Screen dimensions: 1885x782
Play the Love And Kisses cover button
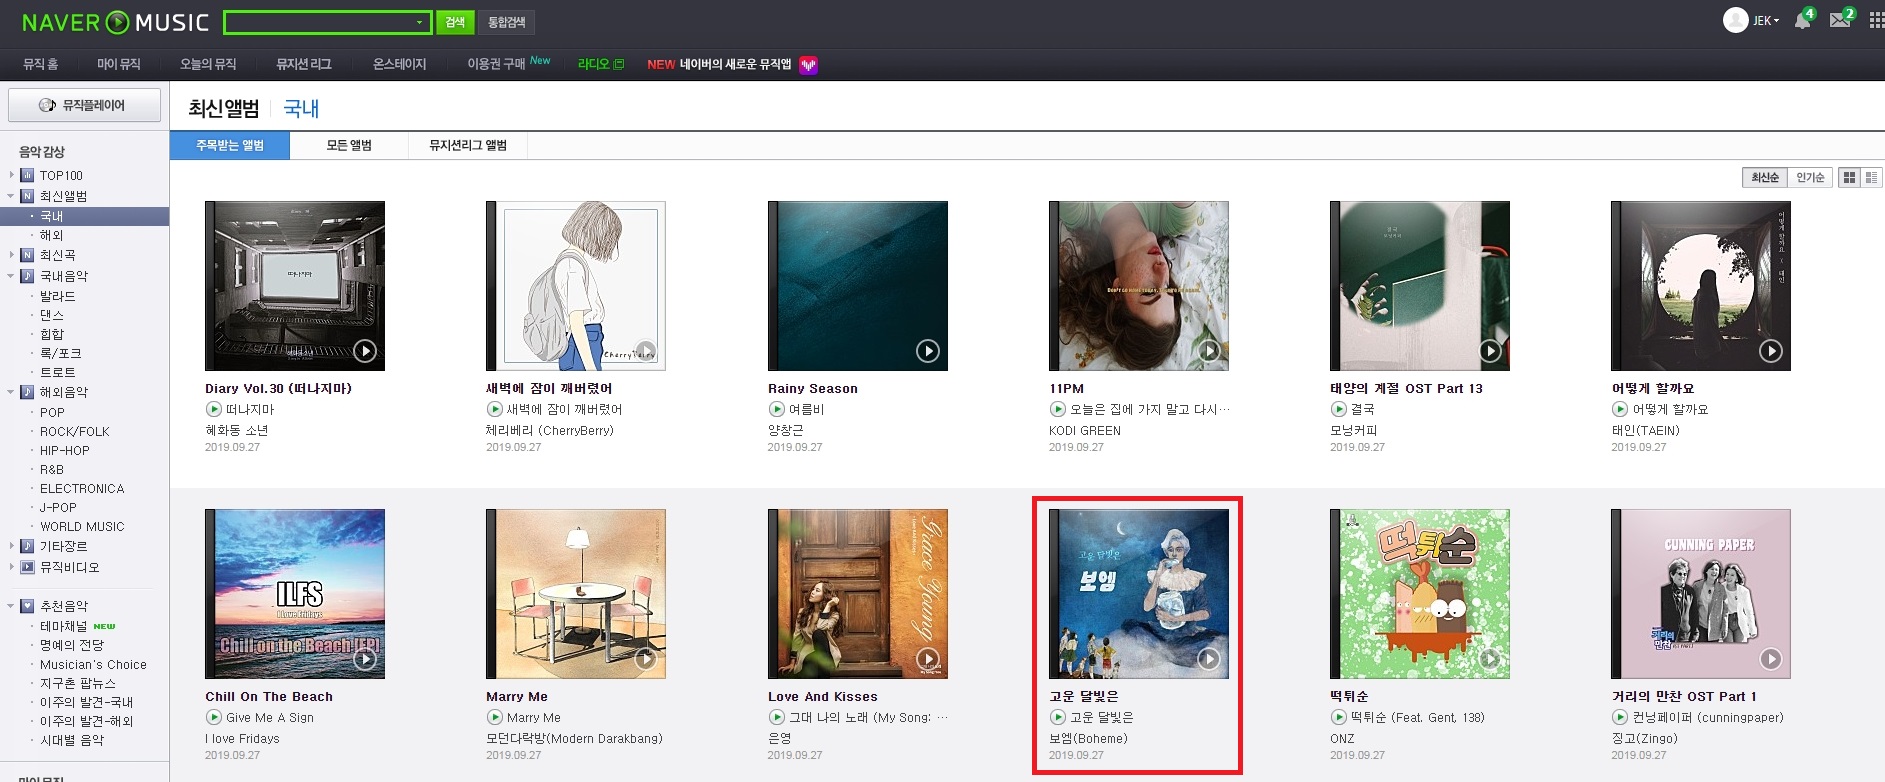pos(928,659)
